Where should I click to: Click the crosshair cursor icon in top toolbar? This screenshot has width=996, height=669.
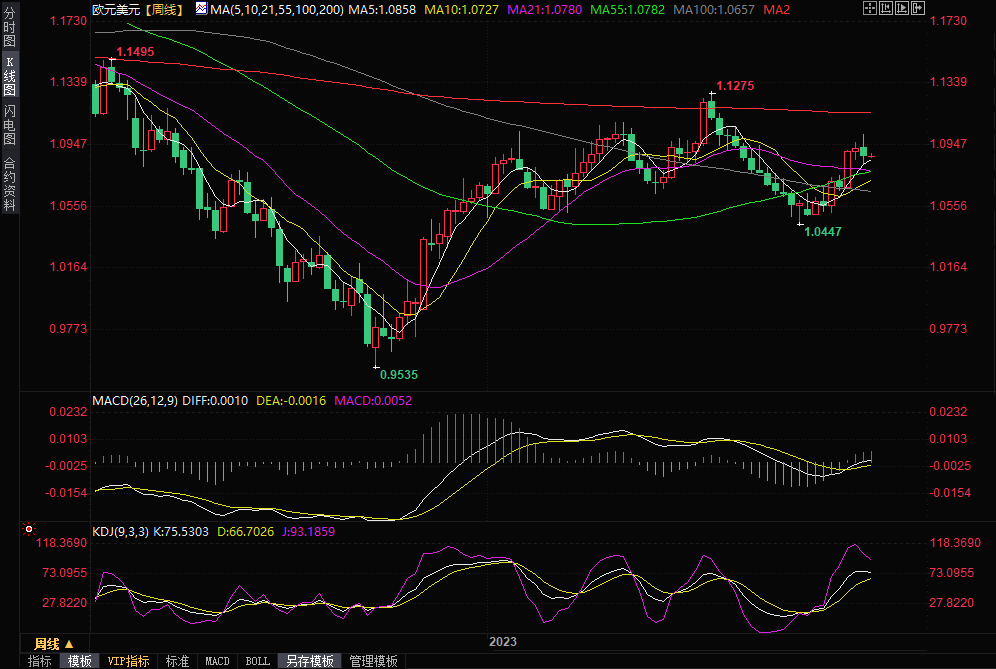(868, 9)
